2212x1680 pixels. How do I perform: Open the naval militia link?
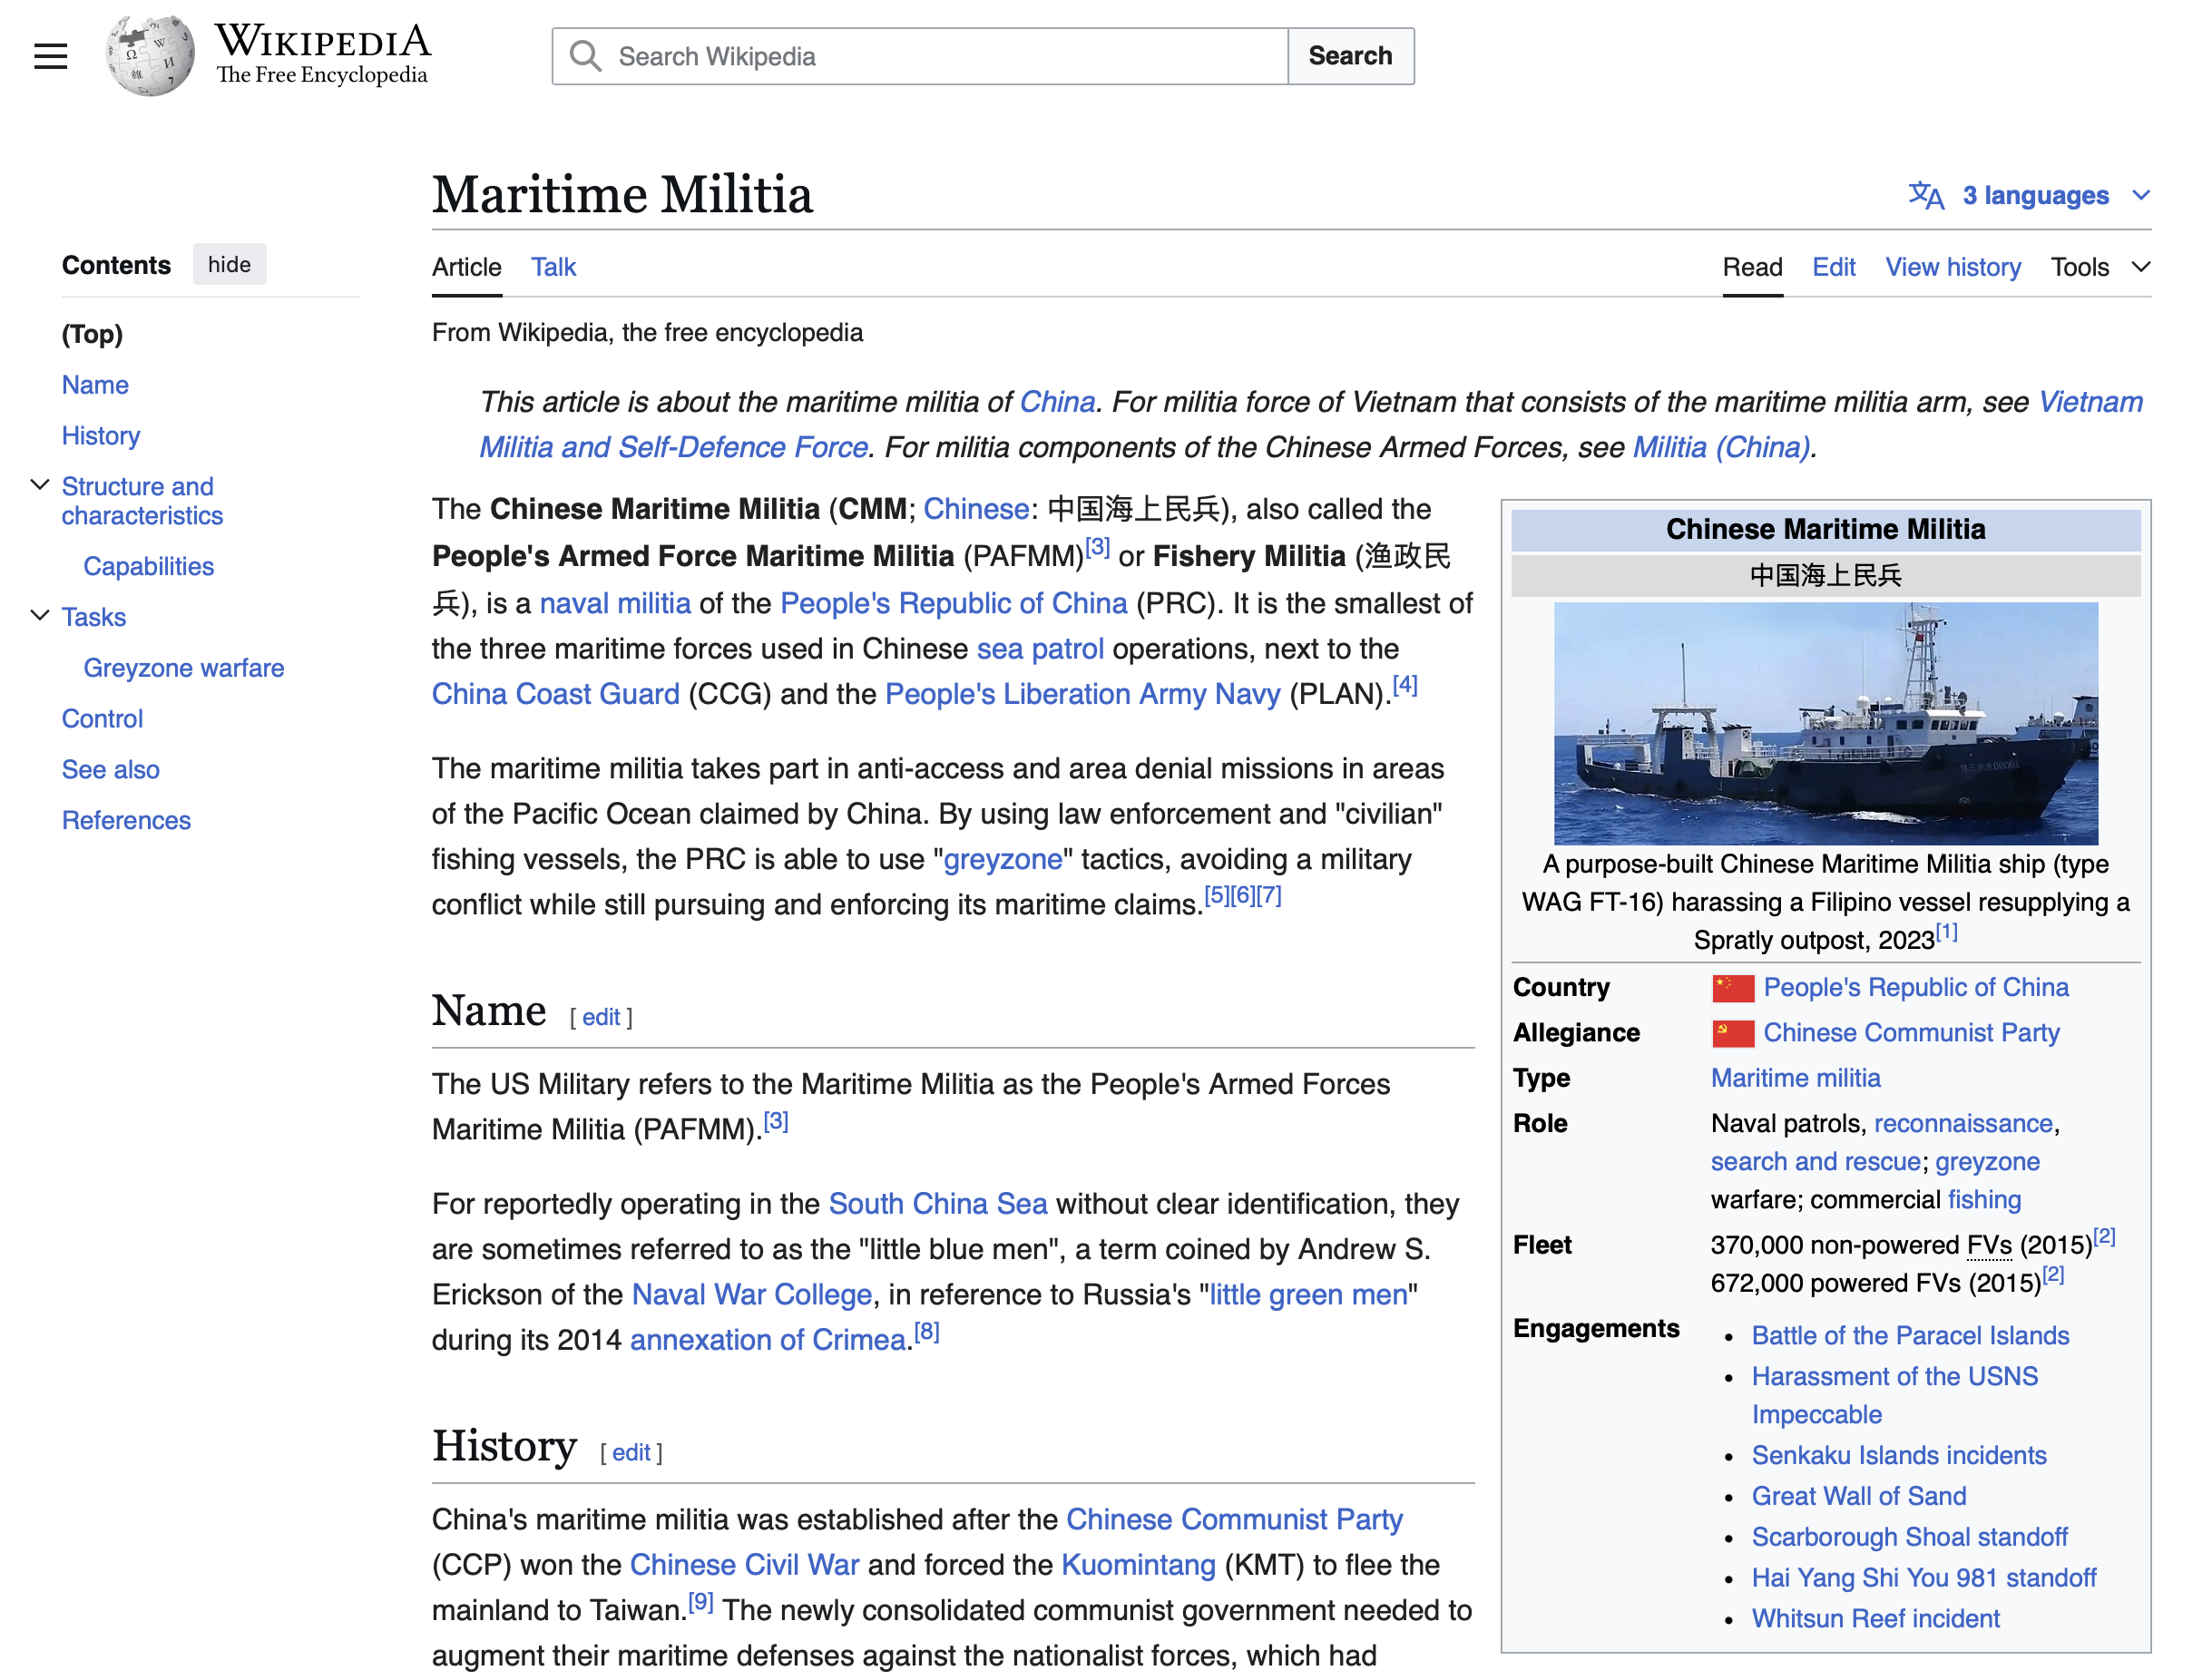point(615,603)
